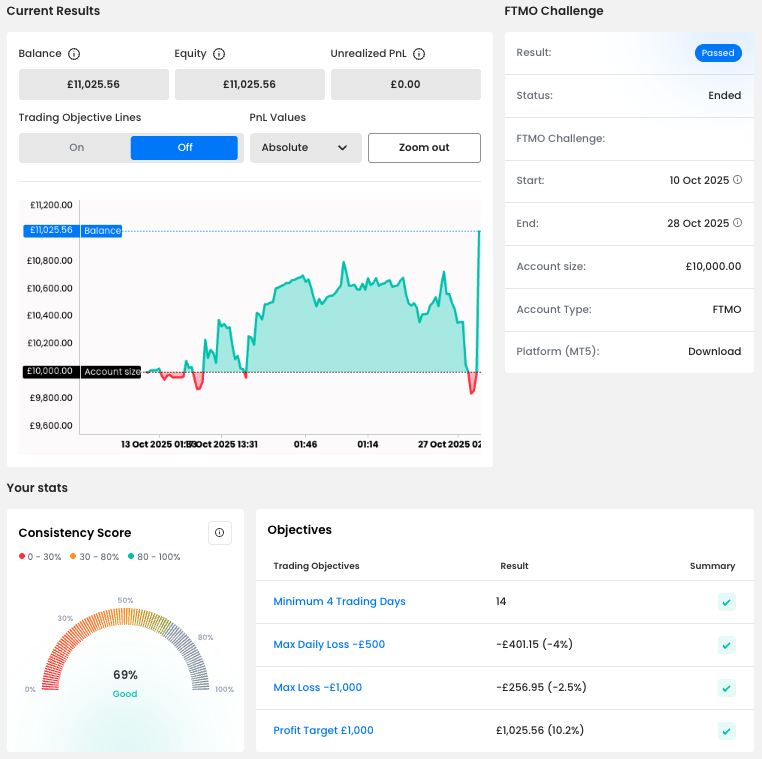Click the Profit Target summary checkmark icon
The width and height of the screenshot is (762, 759).
coord(727,731)
